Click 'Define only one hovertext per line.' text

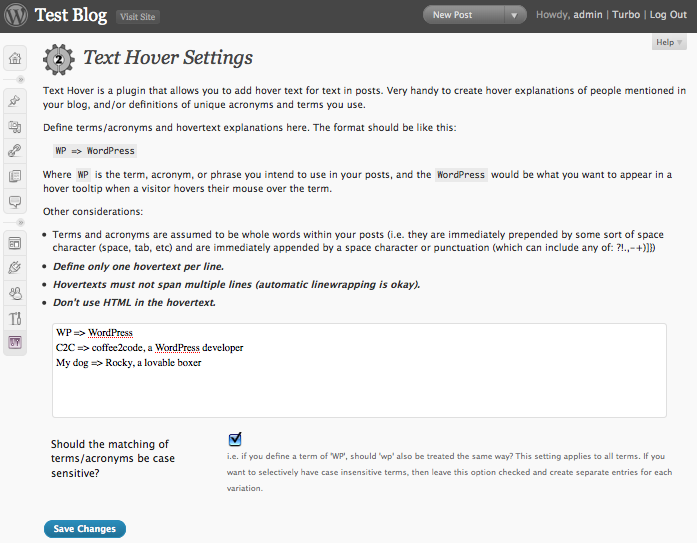138,267
